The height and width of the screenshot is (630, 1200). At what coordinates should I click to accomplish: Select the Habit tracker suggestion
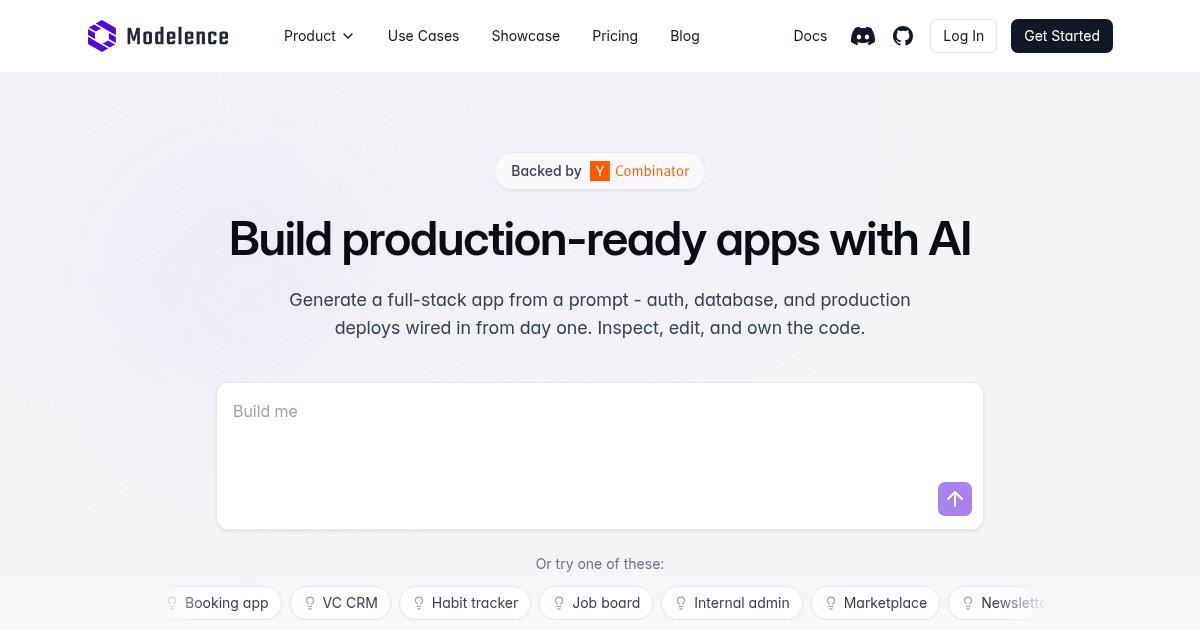click(465, 603)
